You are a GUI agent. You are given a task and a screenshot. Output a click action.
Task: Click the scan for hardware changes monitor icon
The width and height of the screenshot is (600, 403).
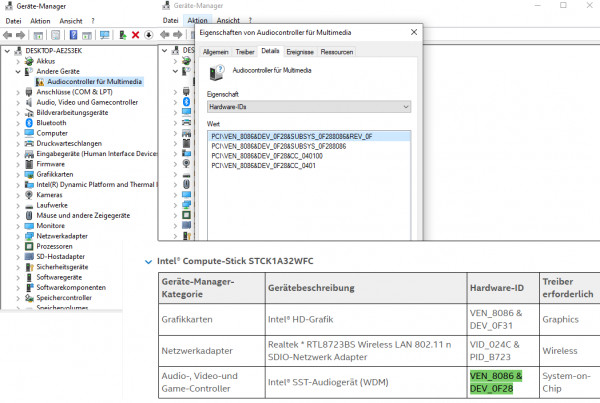pyautogui.click(x=104, y=35)
